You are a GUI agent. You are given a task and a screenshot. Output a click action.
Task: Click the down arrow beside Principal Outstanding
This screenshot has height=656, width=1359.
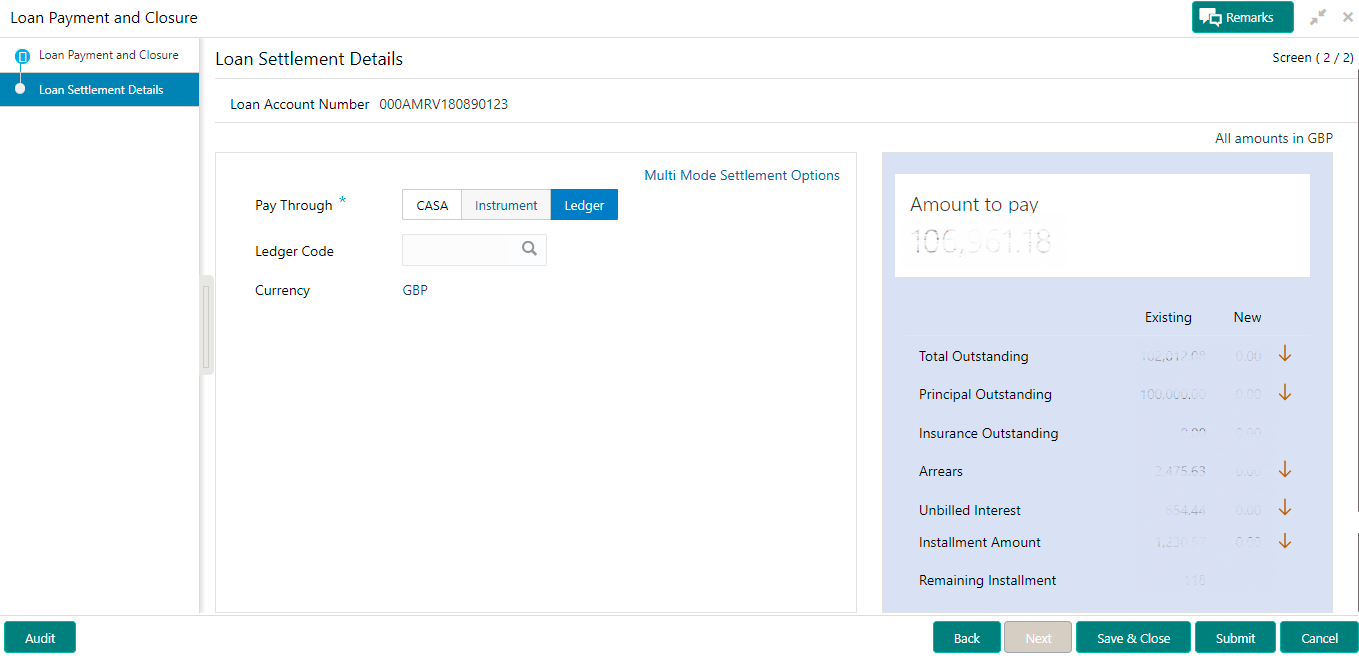point(1285,393)
